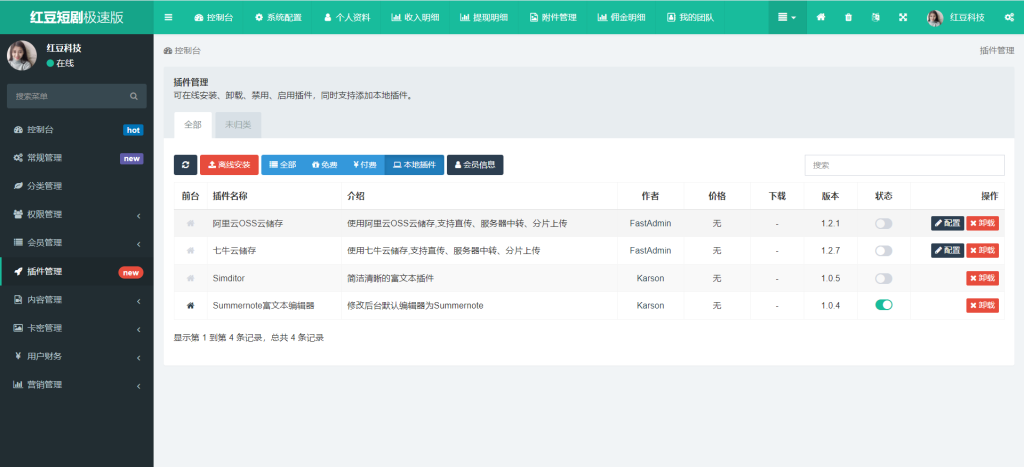1024x467 pixels.
Task: Click 配置 for 七牛云储存
Action: click(x=947, y=251)
